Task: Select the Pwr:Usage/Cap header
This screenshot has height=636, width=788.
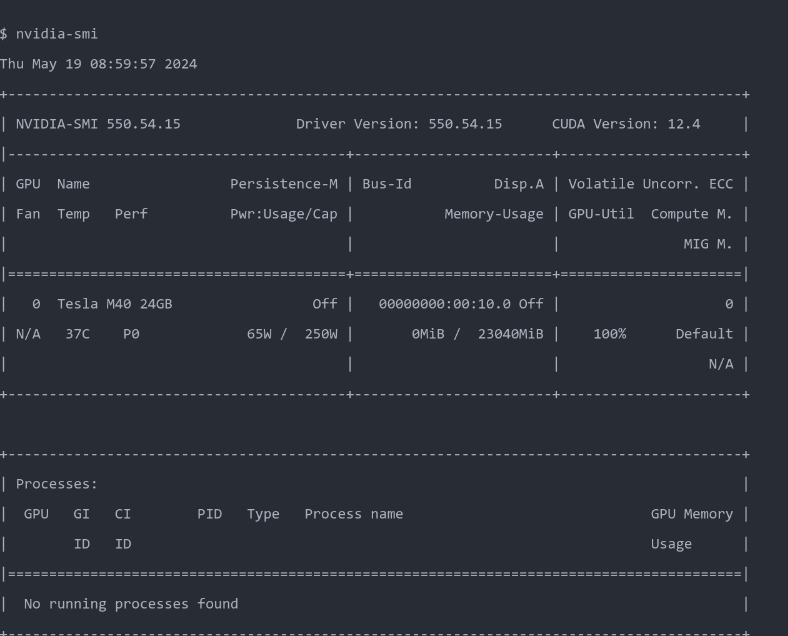Action: (284, 214)
